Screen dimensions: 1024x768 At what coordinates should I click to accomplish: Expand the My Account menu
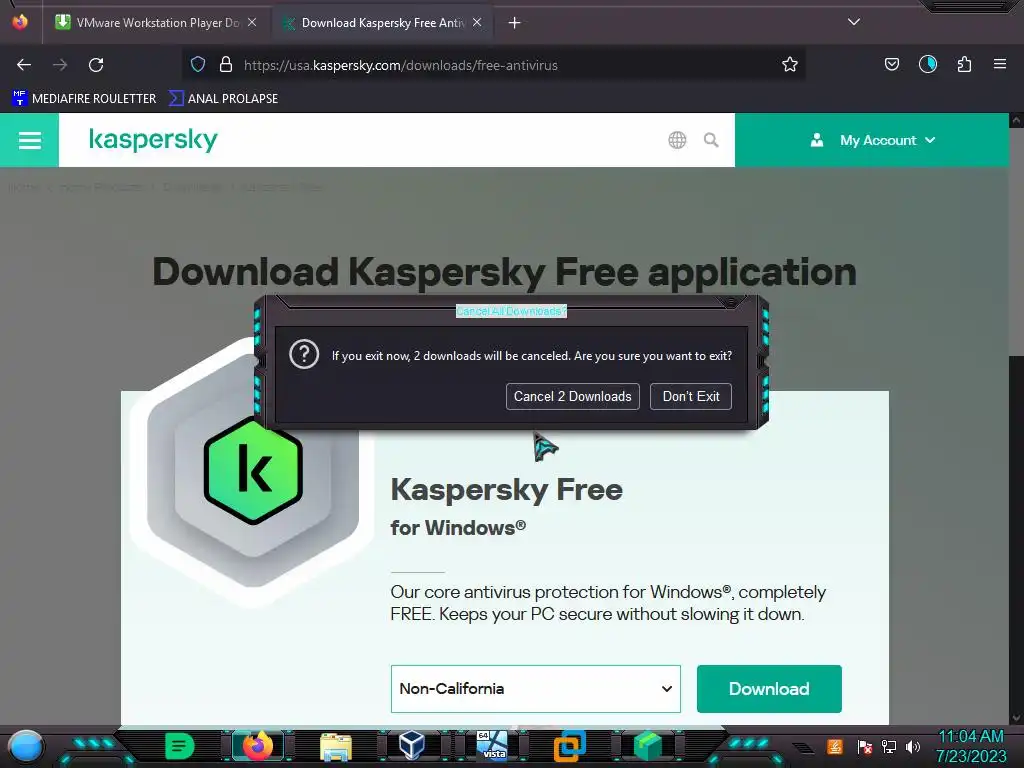coord(872,140)
